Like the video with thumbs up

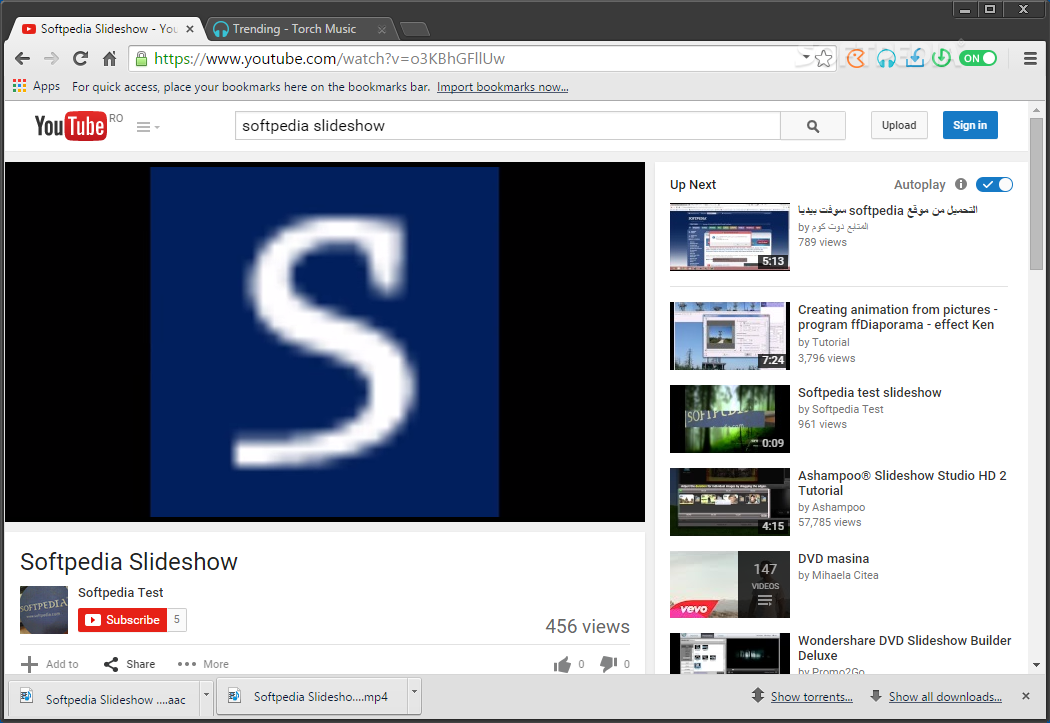point(562,664)
